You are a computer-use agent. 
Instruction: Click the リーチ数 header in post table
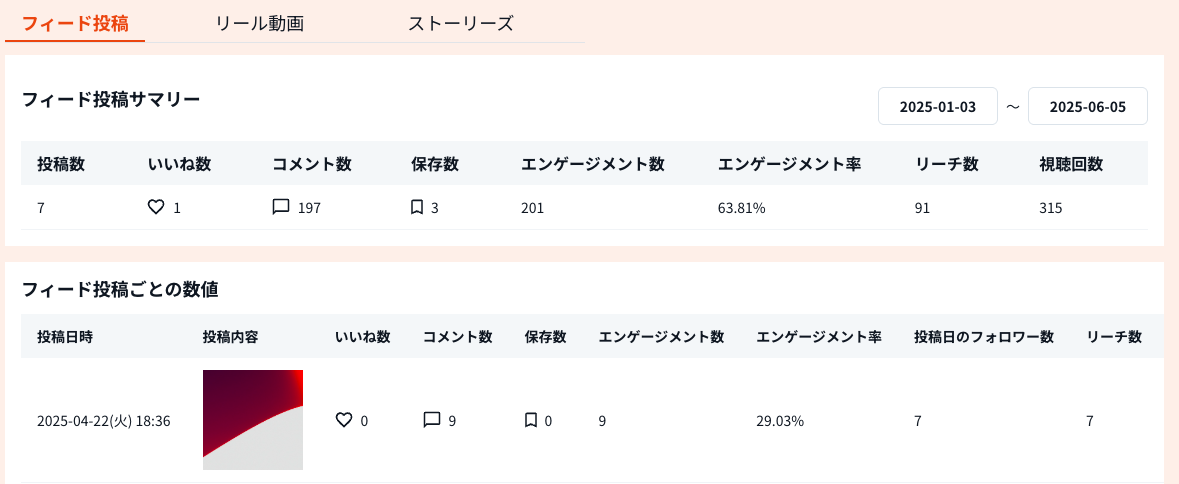tap(1114, 337)
